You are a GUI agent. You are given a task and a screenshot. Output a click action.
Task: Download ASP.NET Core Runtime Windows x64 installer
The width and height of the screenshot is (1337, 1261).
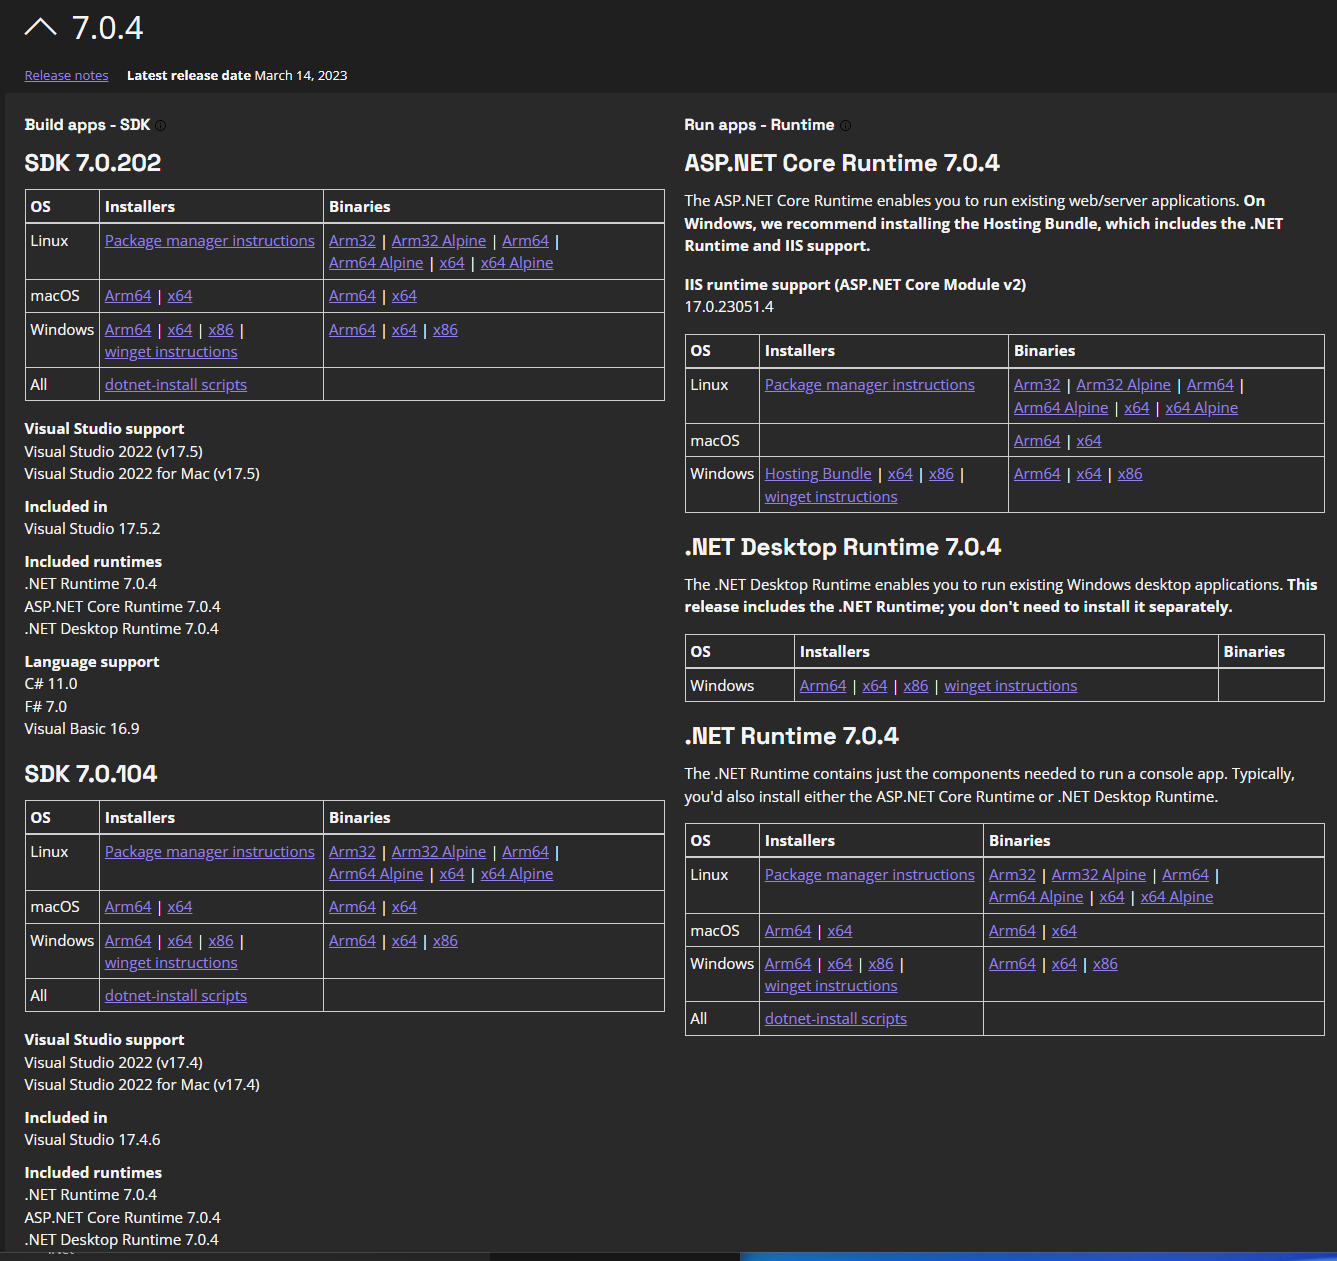[900, 474]
